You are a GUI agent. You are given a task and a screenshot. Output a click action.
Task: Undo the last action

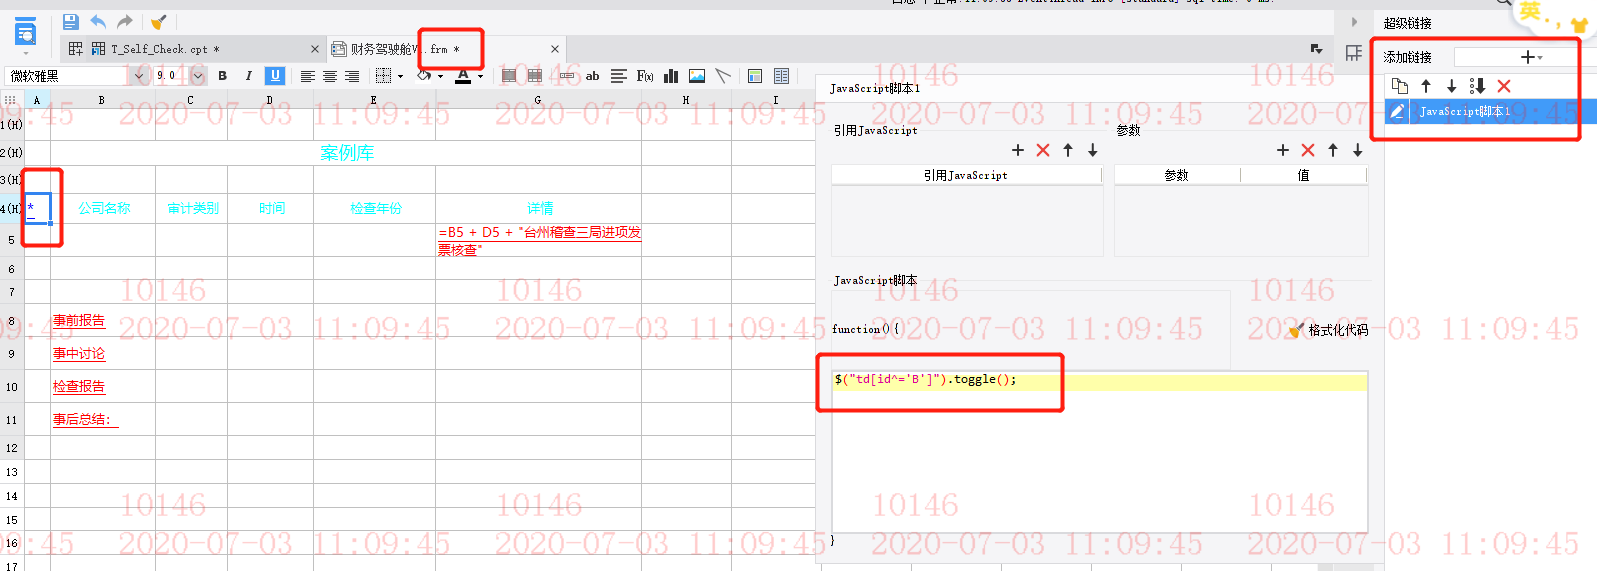(98, 21)
